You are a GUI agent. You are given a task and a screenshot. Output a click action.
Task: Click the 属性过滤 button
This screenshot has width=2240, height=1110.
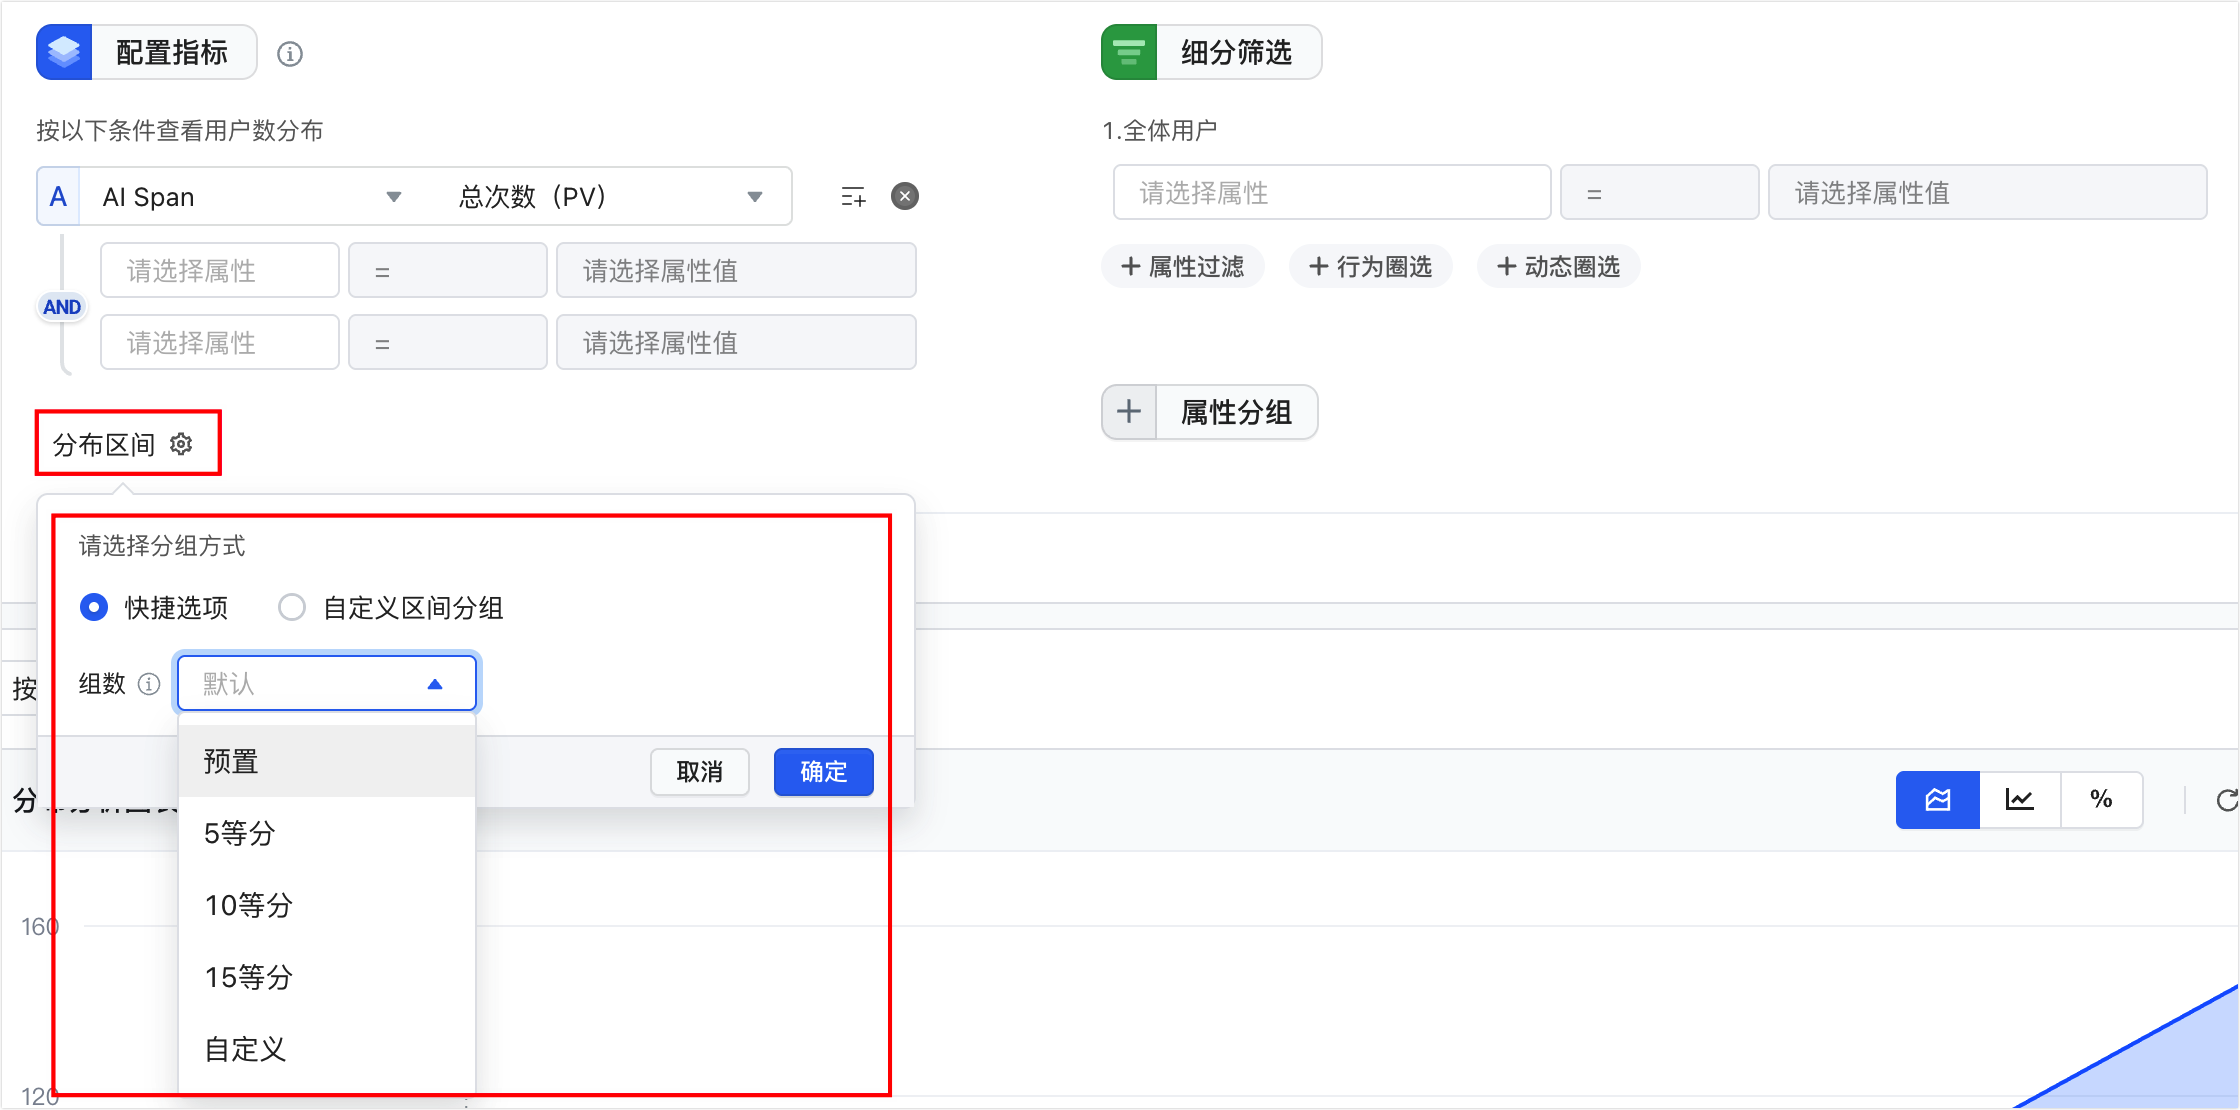pos(1183,266)
